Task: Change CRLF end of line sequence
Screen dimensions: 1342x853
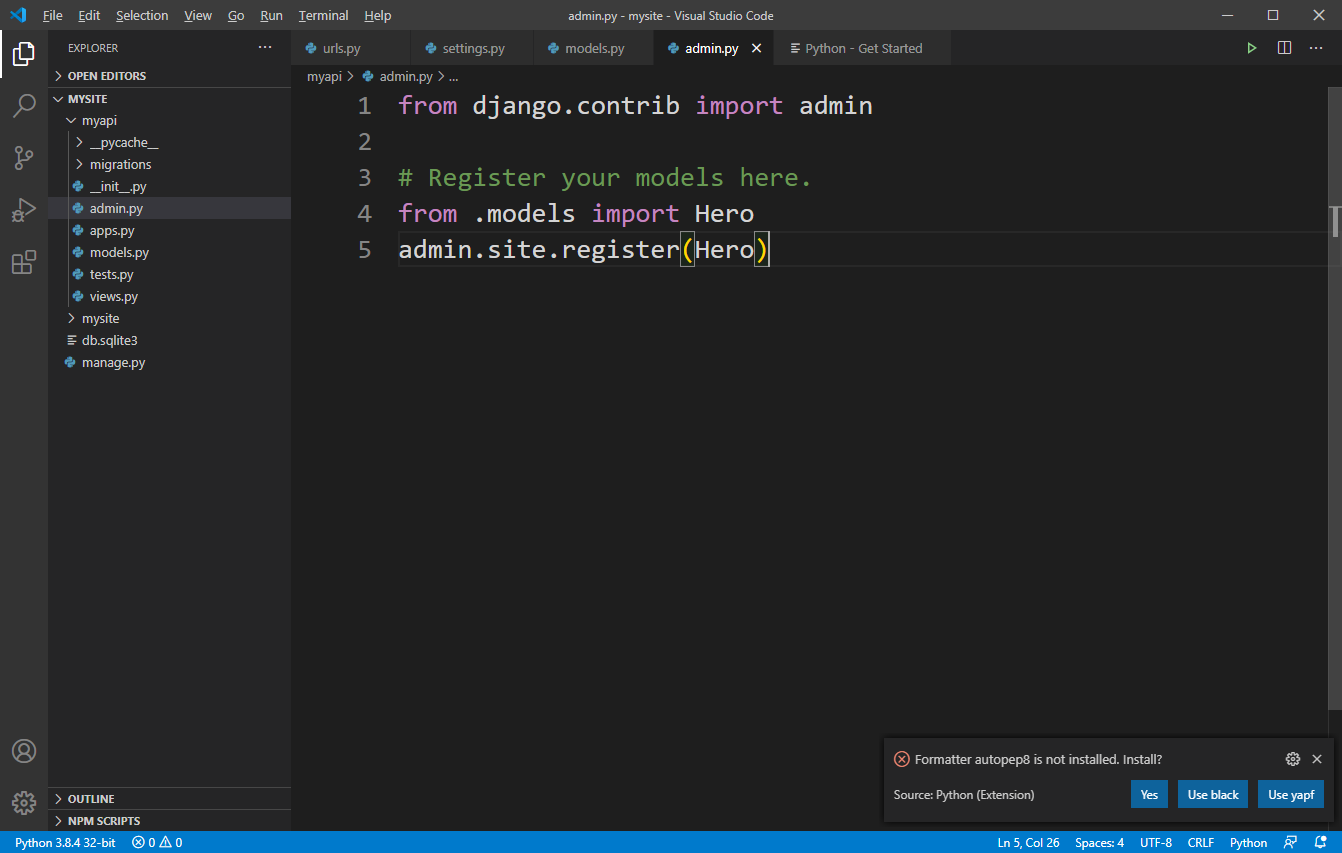Action: [1201, 842]
